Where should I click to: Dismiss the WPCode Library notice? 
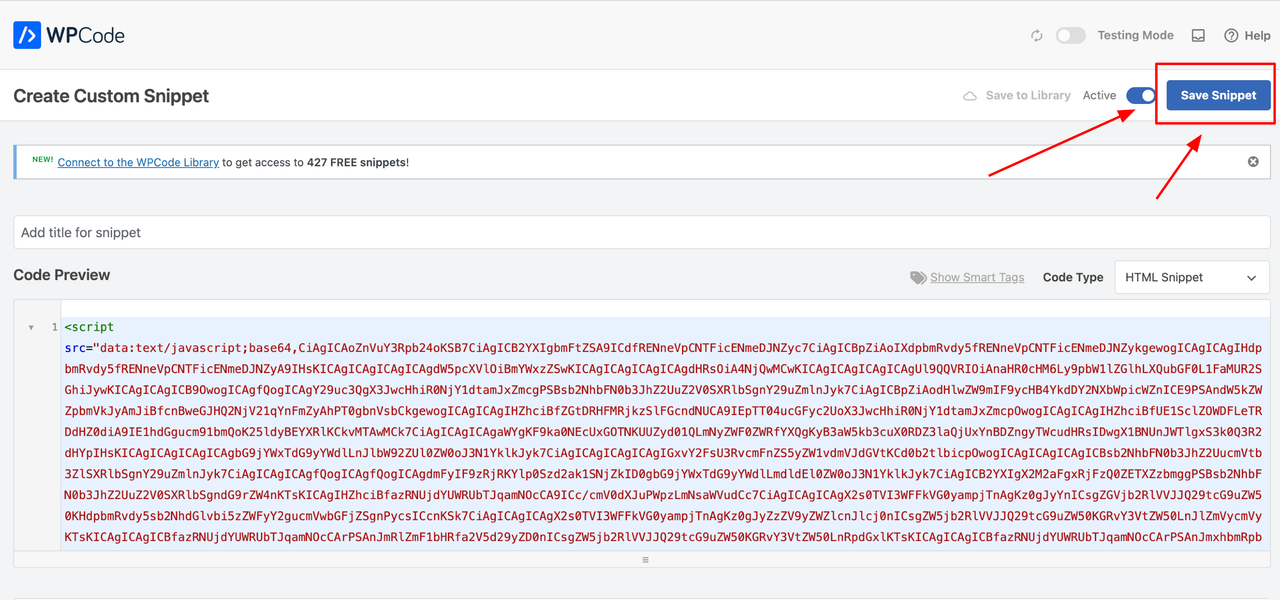click(x=1253, y=162)
